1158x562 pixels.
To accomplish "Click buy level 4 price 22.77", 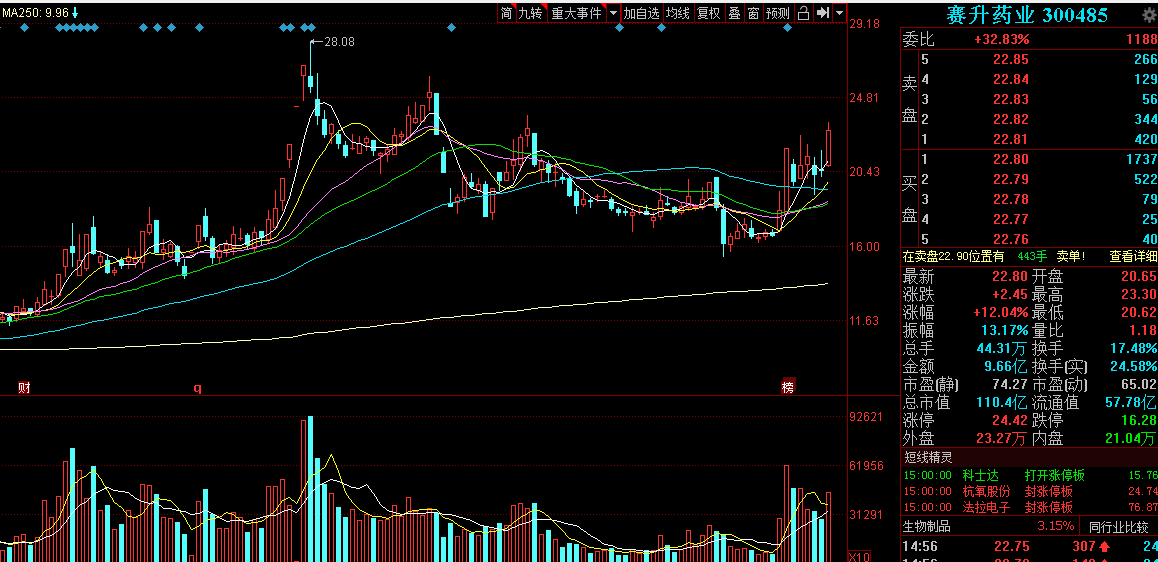I will [x=1011, y=219].
